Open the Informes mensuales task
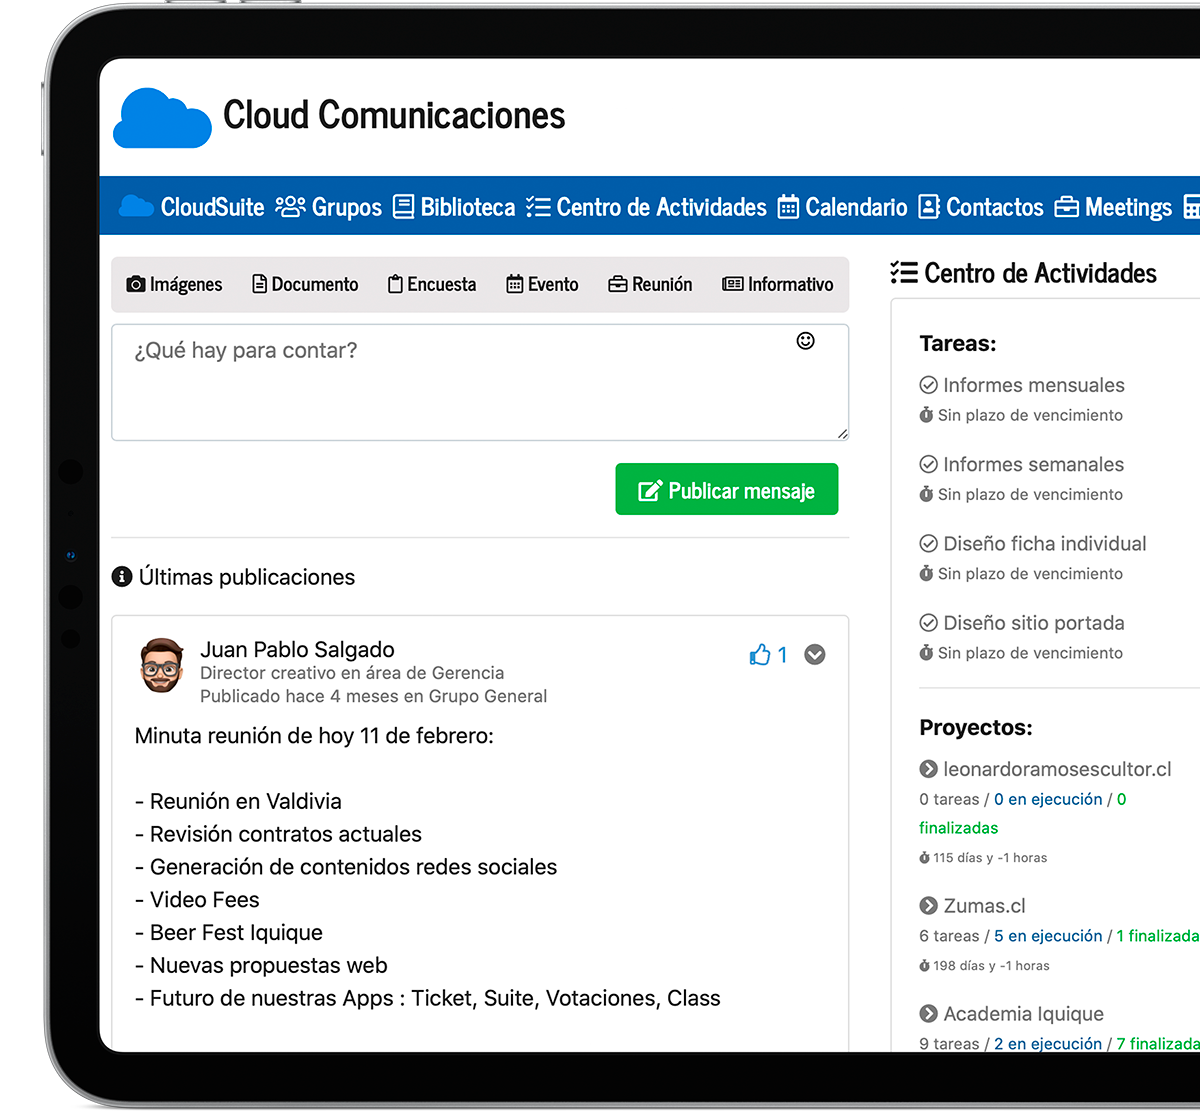 click(1034, 385)
